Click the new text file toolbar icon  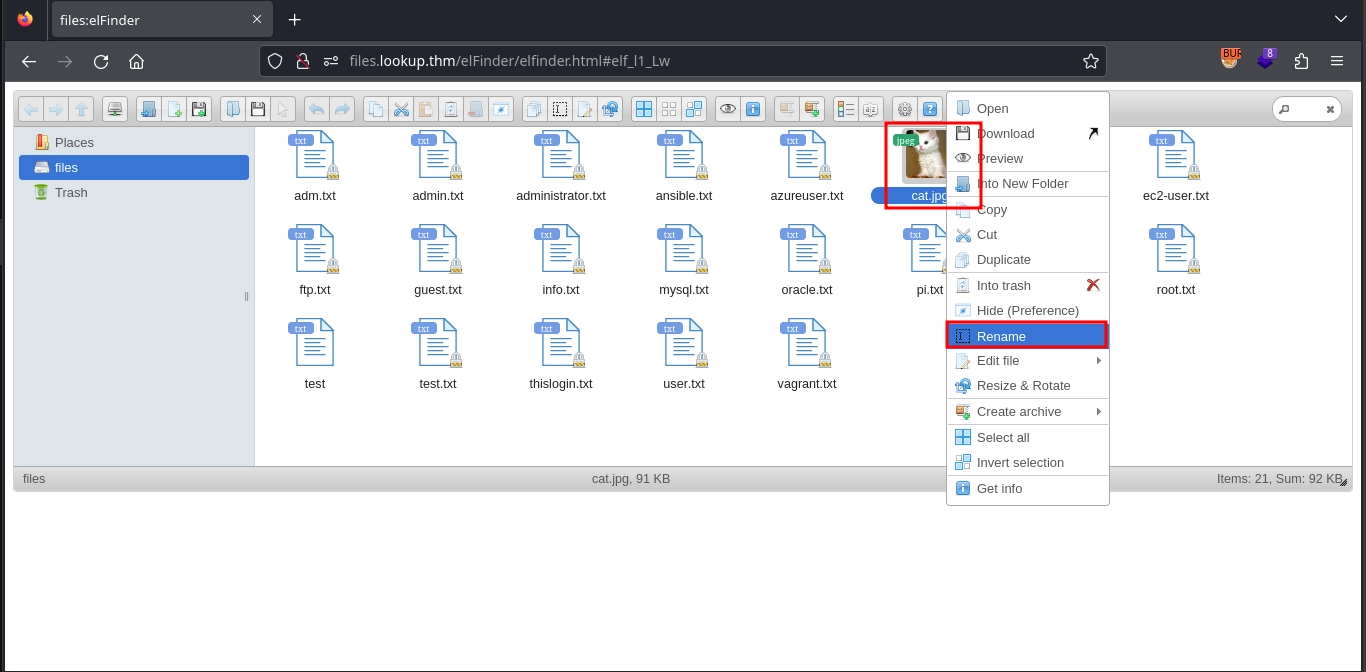coord(174,109)
